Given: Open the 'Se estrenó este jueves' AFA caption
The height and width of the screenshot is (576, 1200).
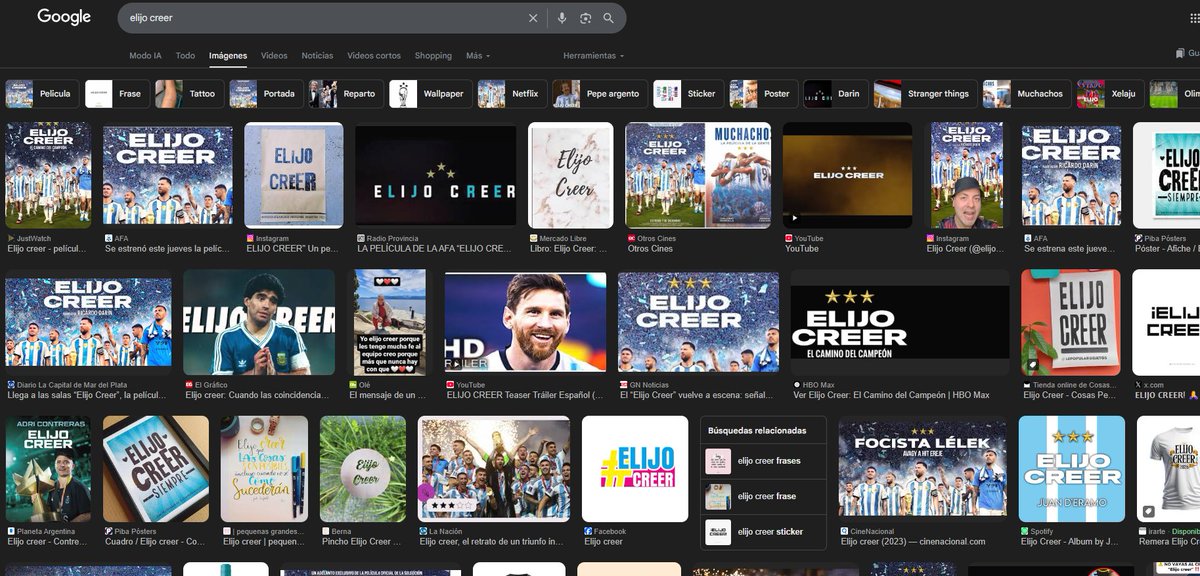Looking at the screenshot, I should point(168,248).
